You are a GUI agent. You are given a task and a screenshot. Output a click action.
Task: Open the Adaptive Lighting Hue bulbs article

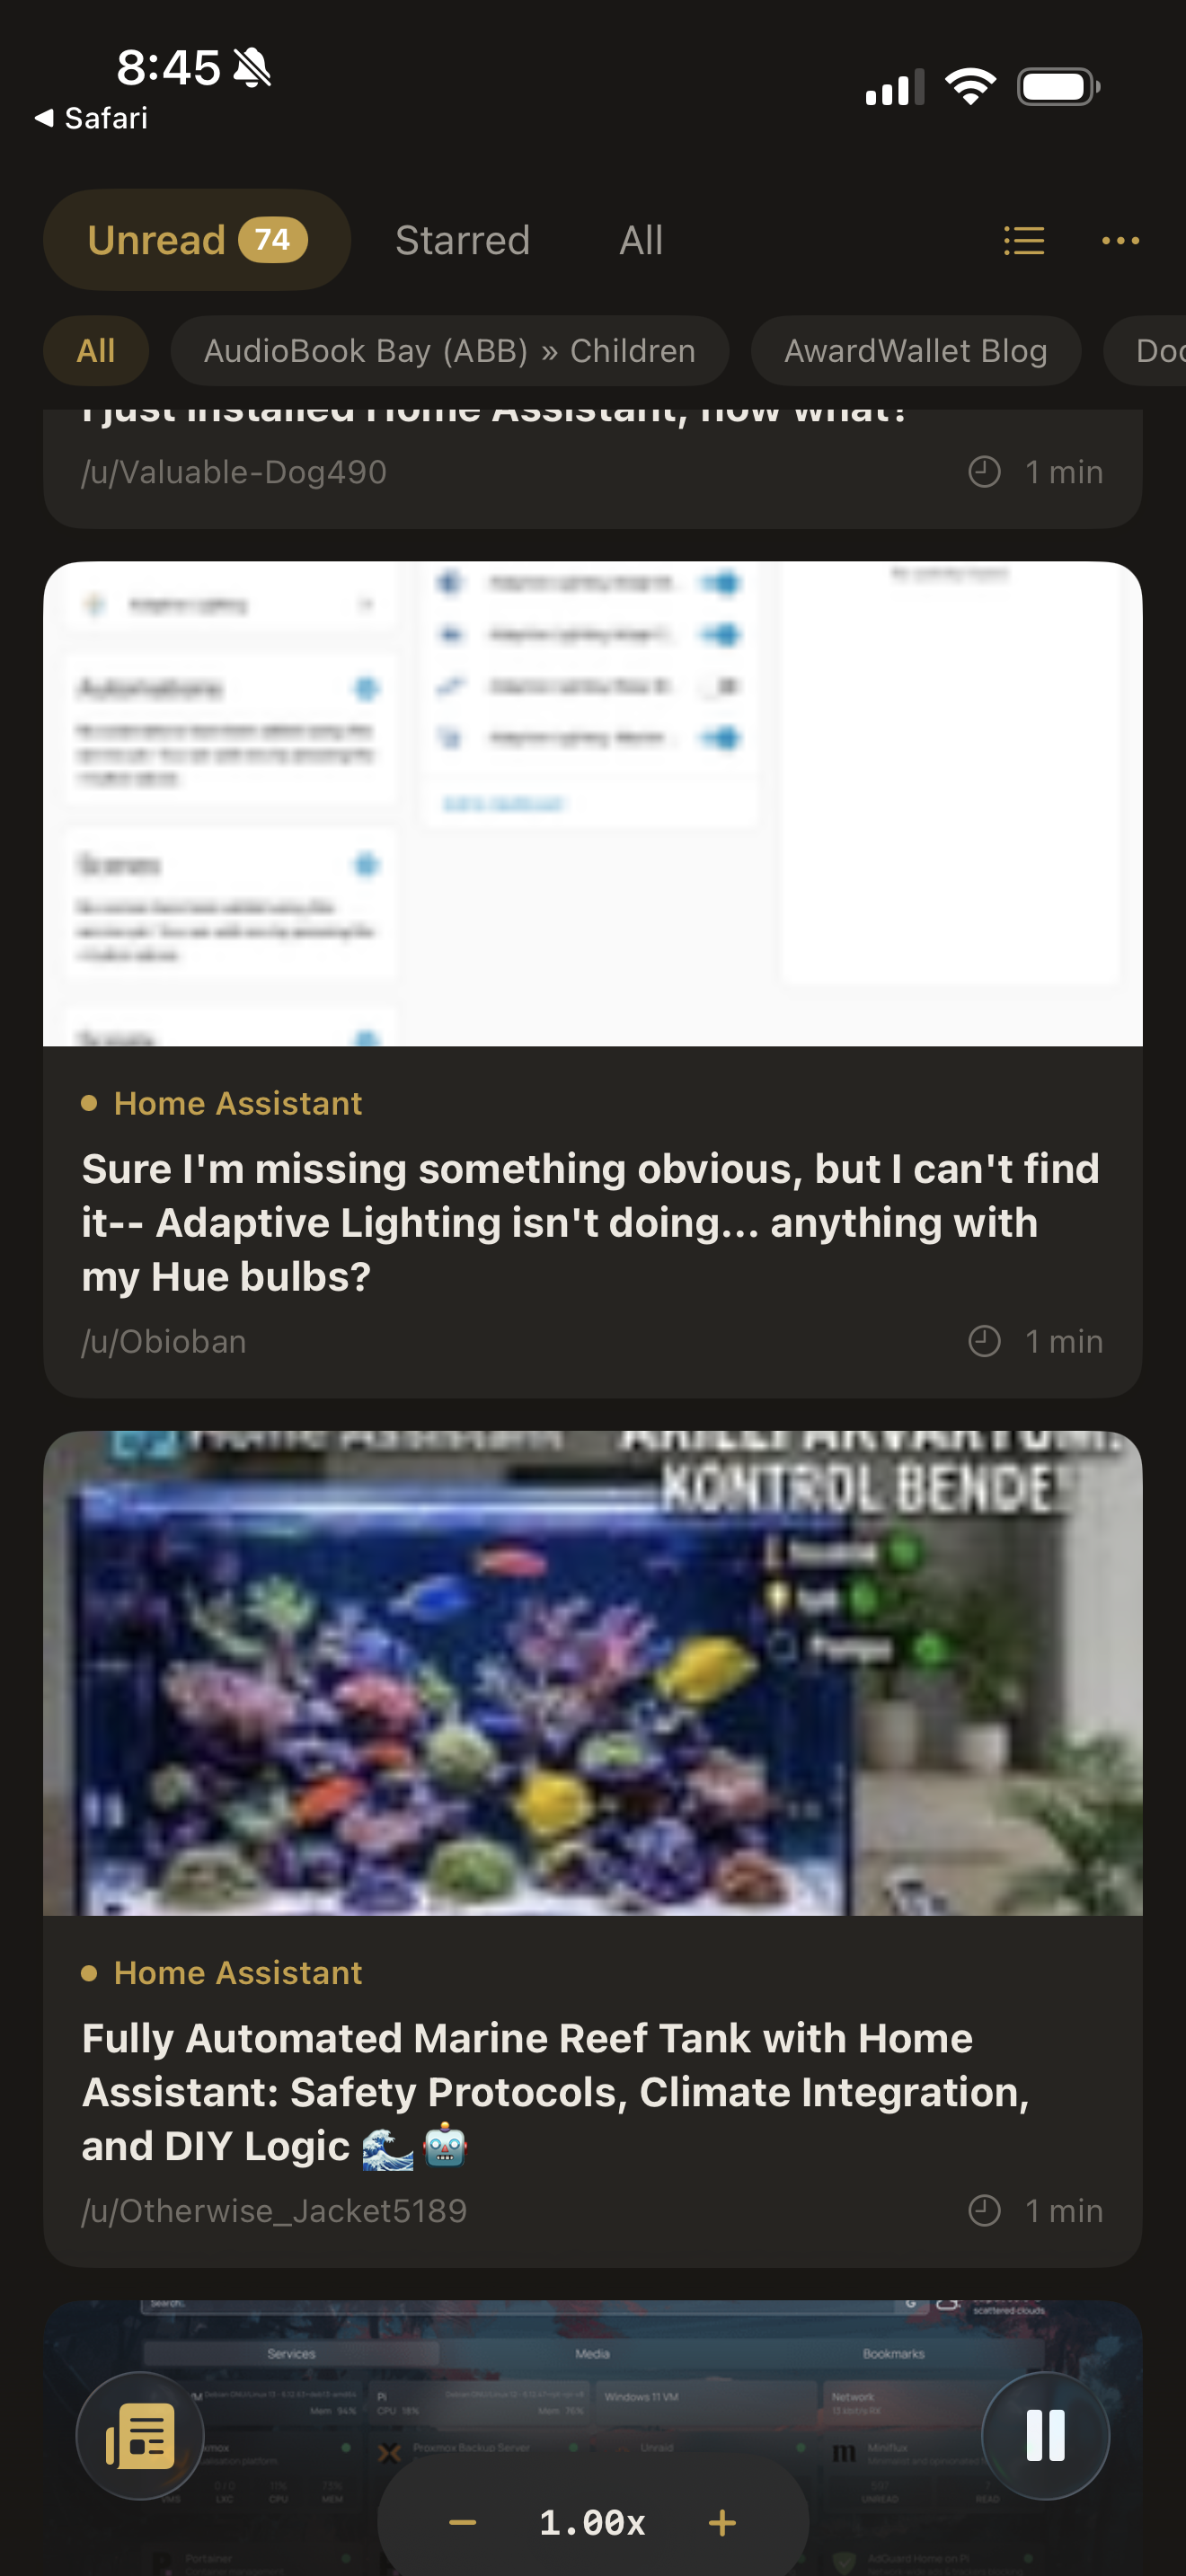coord(592,1222)
